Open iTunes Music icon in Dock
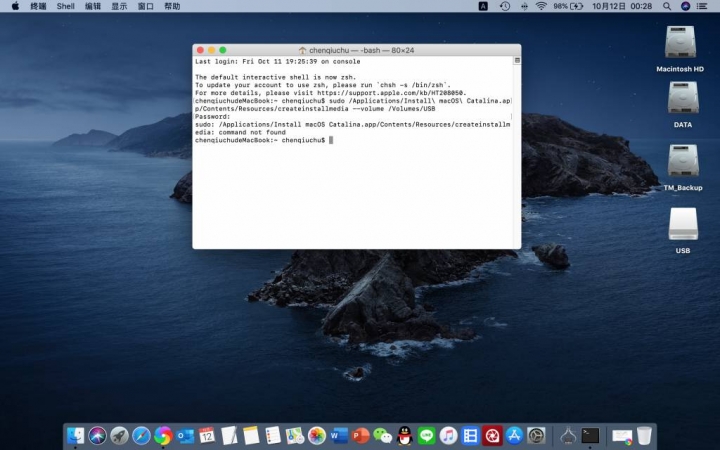 point(449,435)
